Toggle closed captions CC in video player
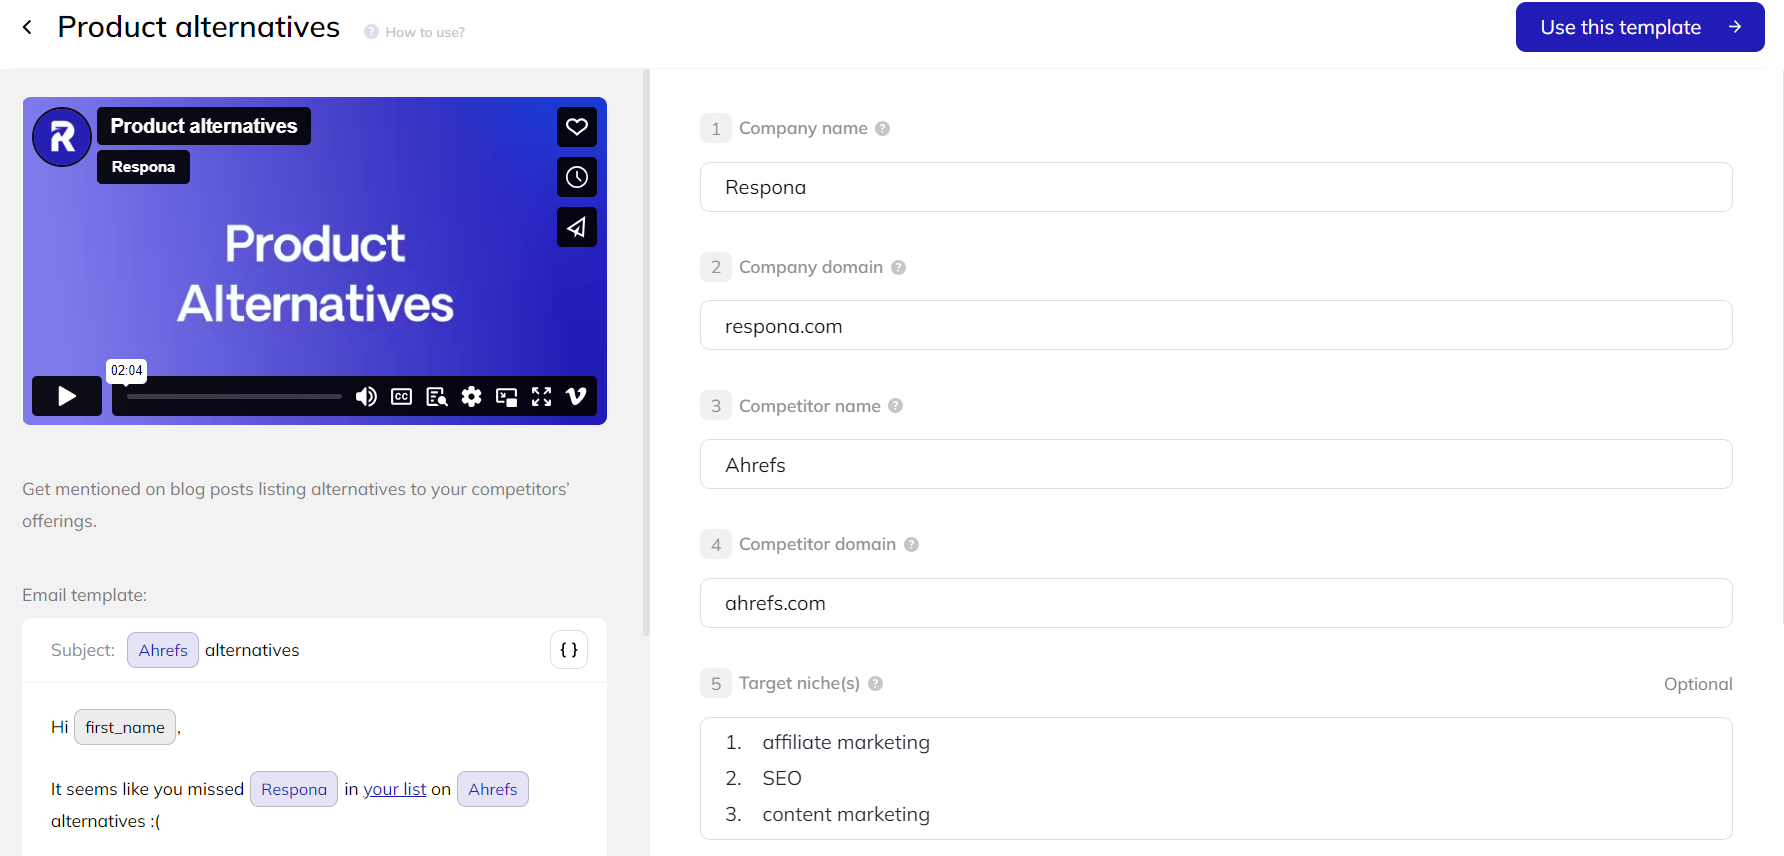Viewport: 1784px width, 856px height. [x=401, y=397]
